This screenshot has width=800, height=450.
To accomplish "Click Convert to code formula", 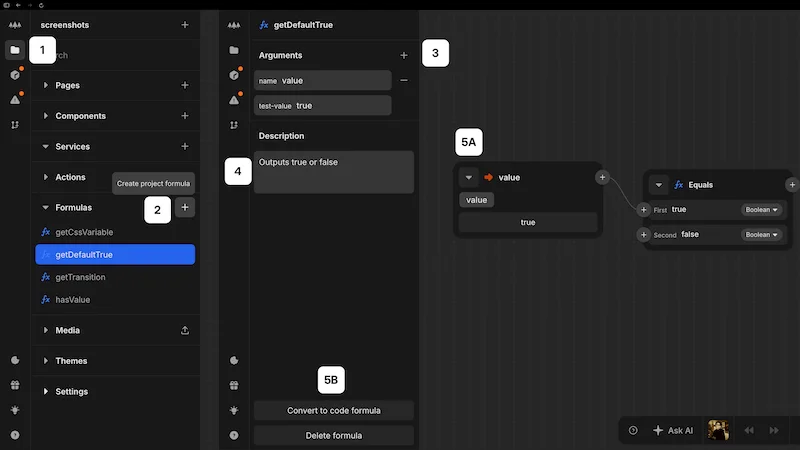I will click(334, 411).
